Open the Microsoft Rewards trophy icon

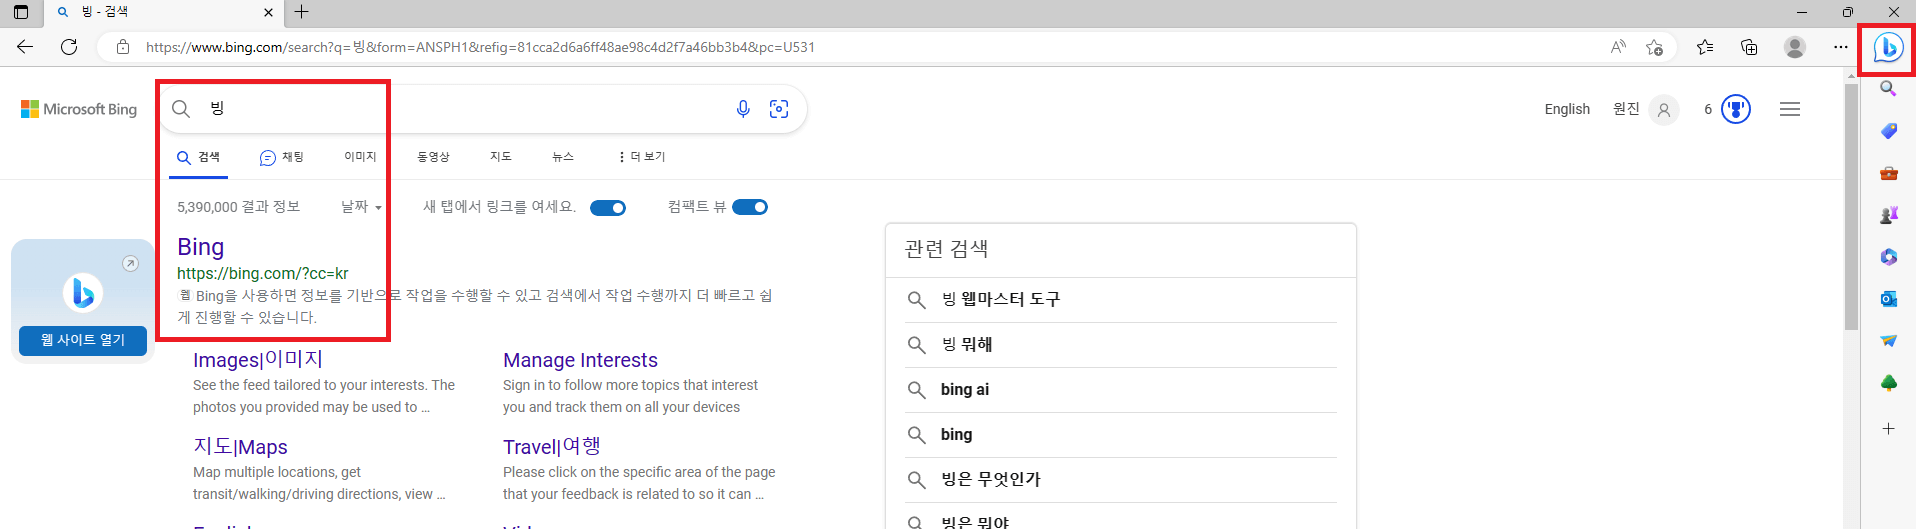point(1736,109)
